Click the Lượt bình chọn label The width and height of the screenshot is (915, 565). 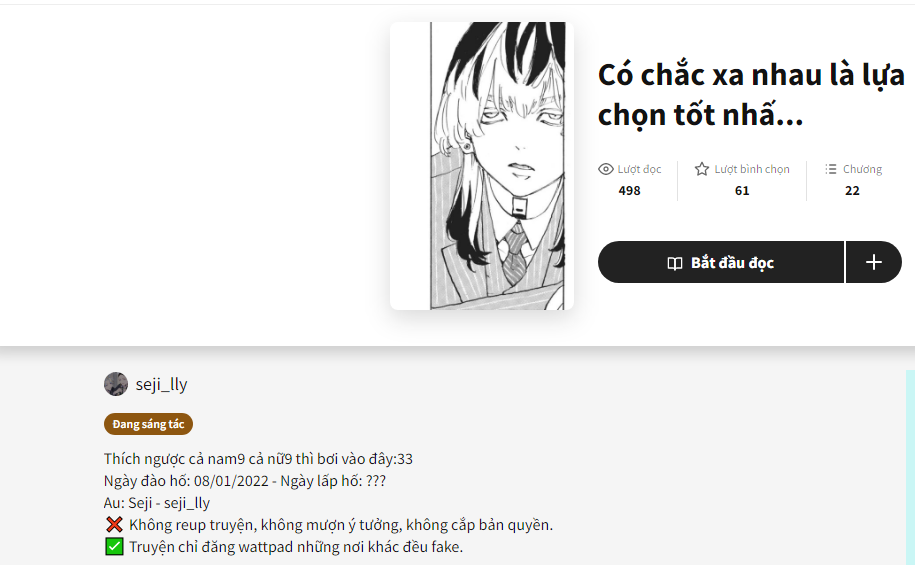752,169
